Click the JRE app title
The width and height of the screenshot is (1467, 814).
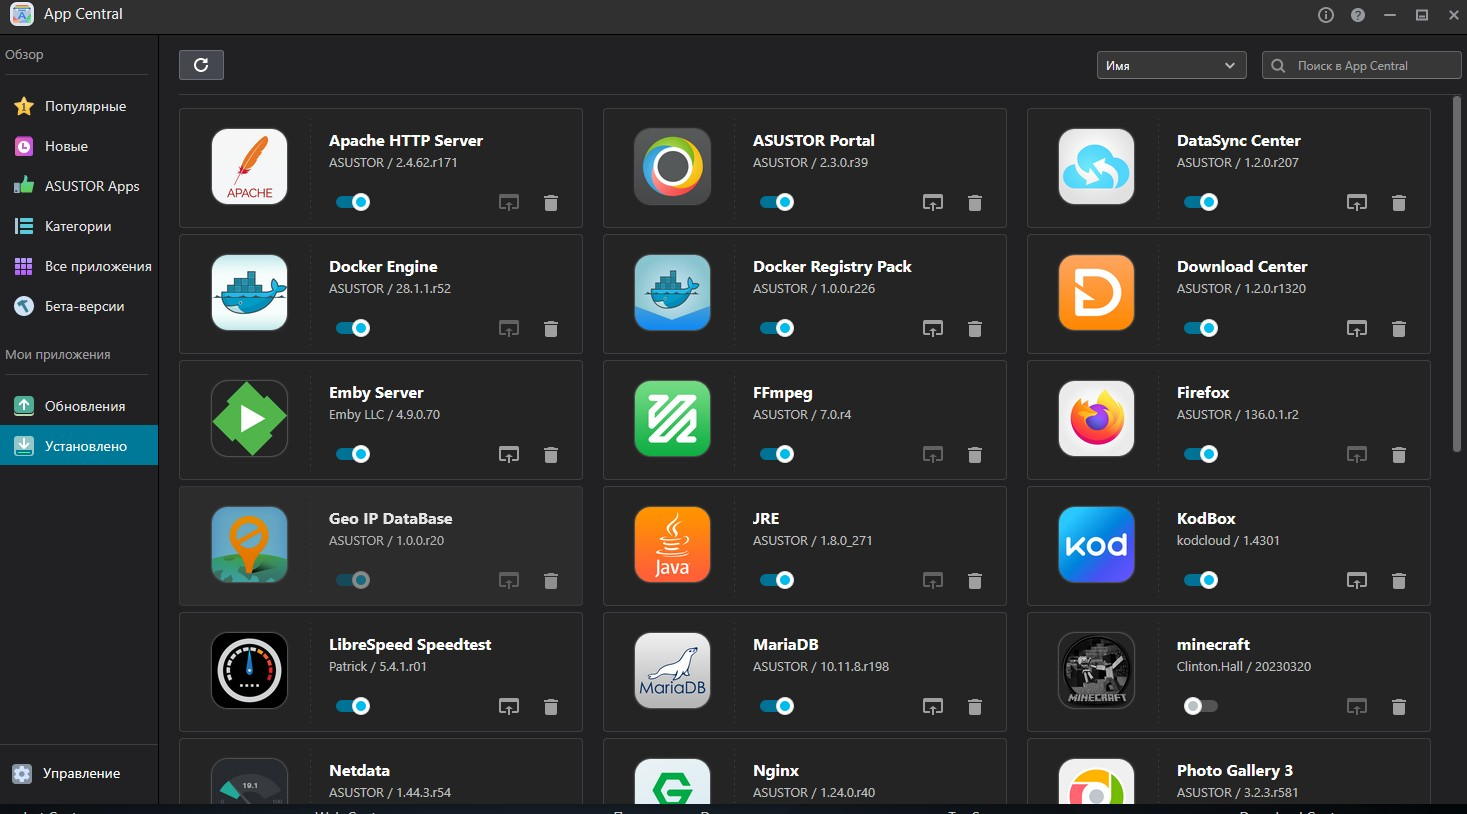(x=766, y=518)
